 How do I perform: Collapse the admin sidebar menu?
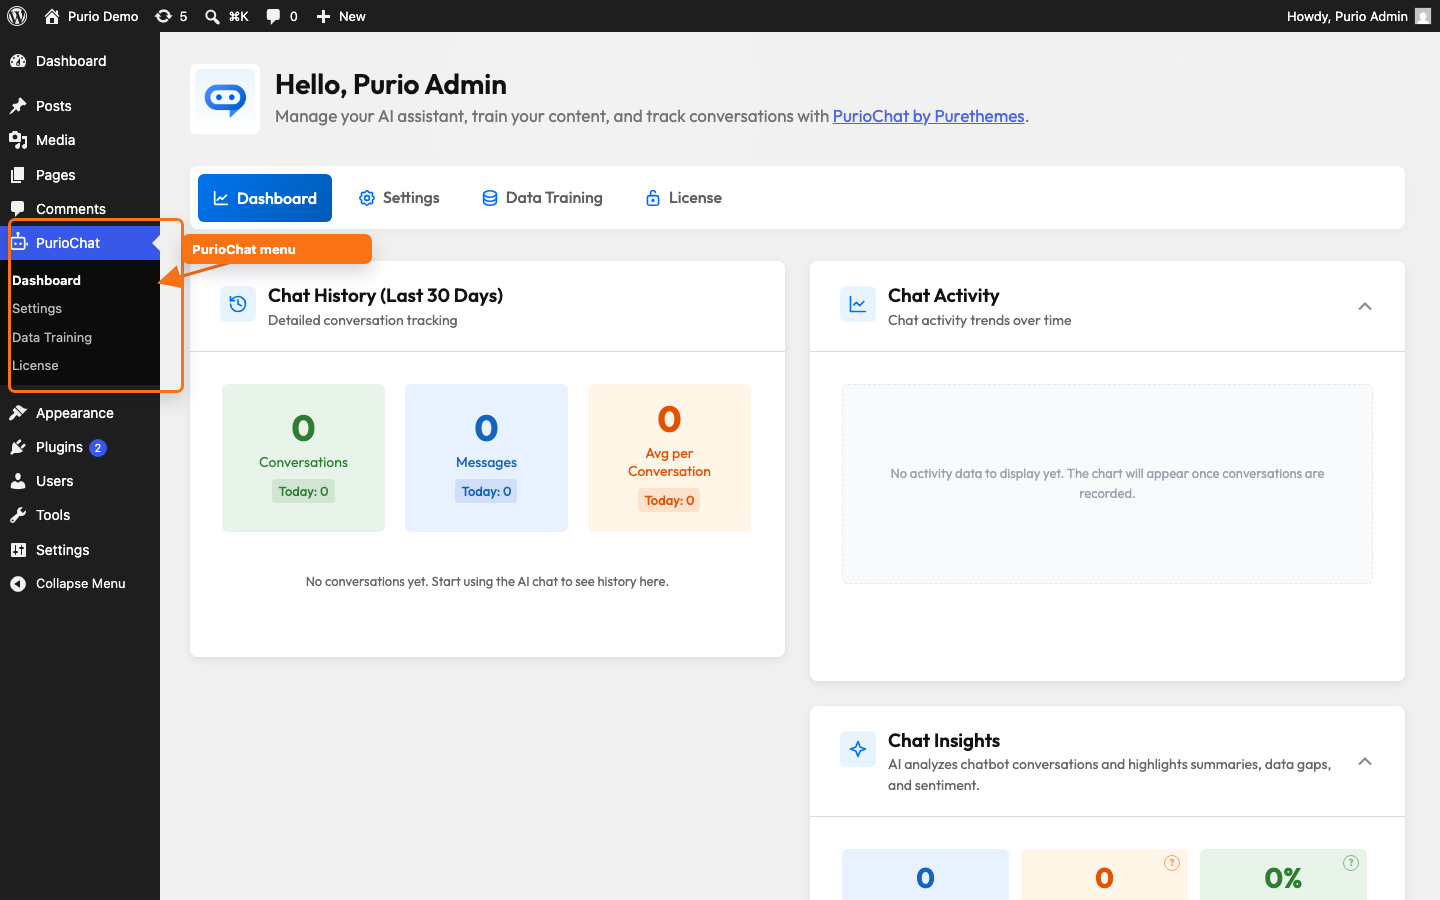point(80,584)
